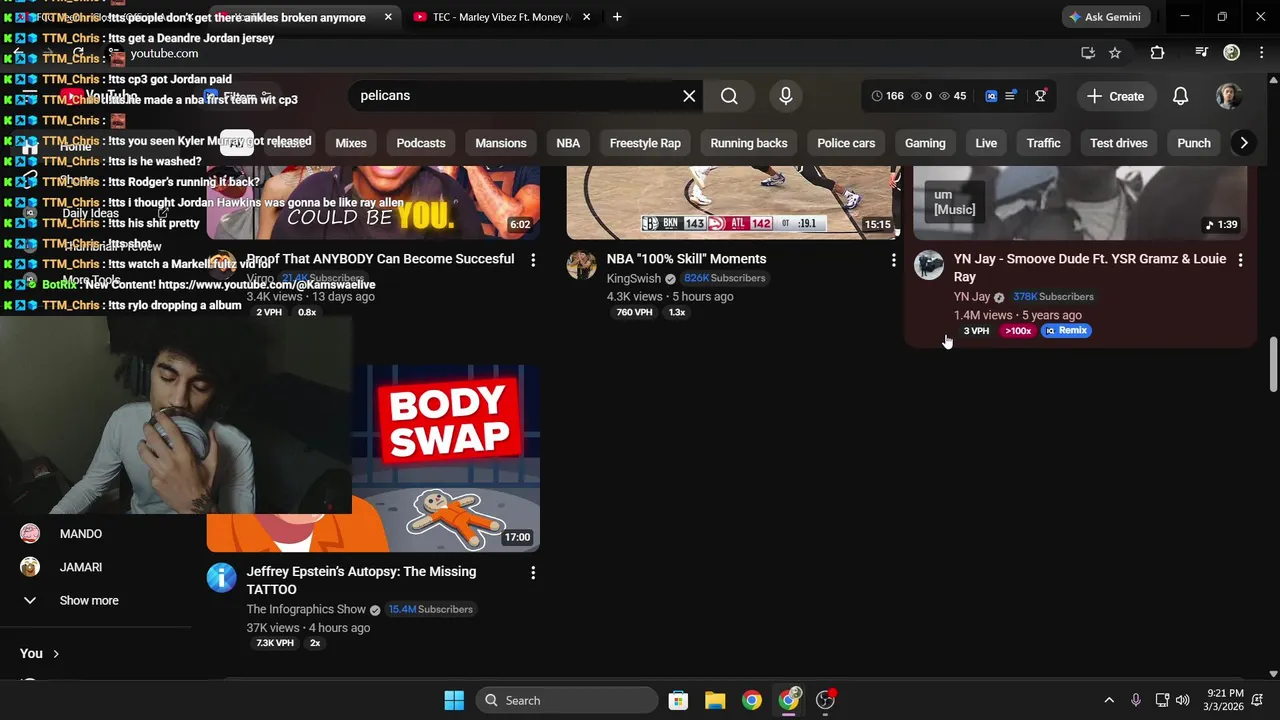Open the Chrome profile avatar

[1232, 53]
